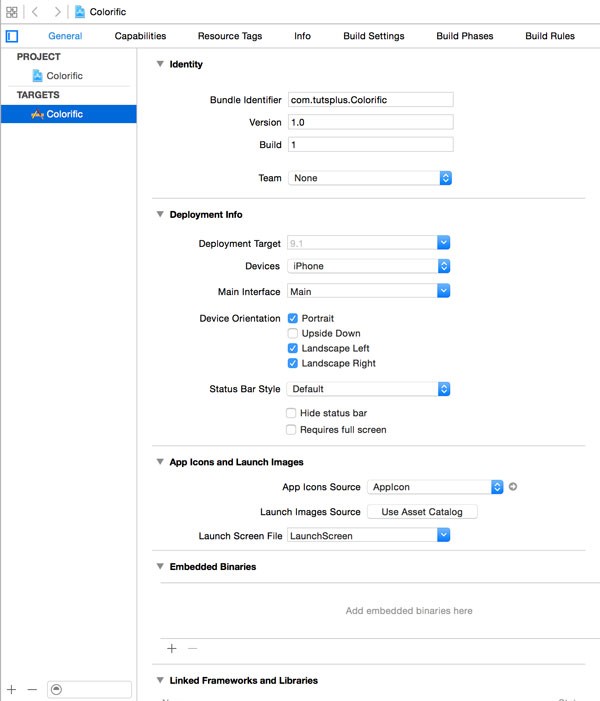Click the PROJECT section header
The height and width of the screenshot is (701, 600).
38,57
